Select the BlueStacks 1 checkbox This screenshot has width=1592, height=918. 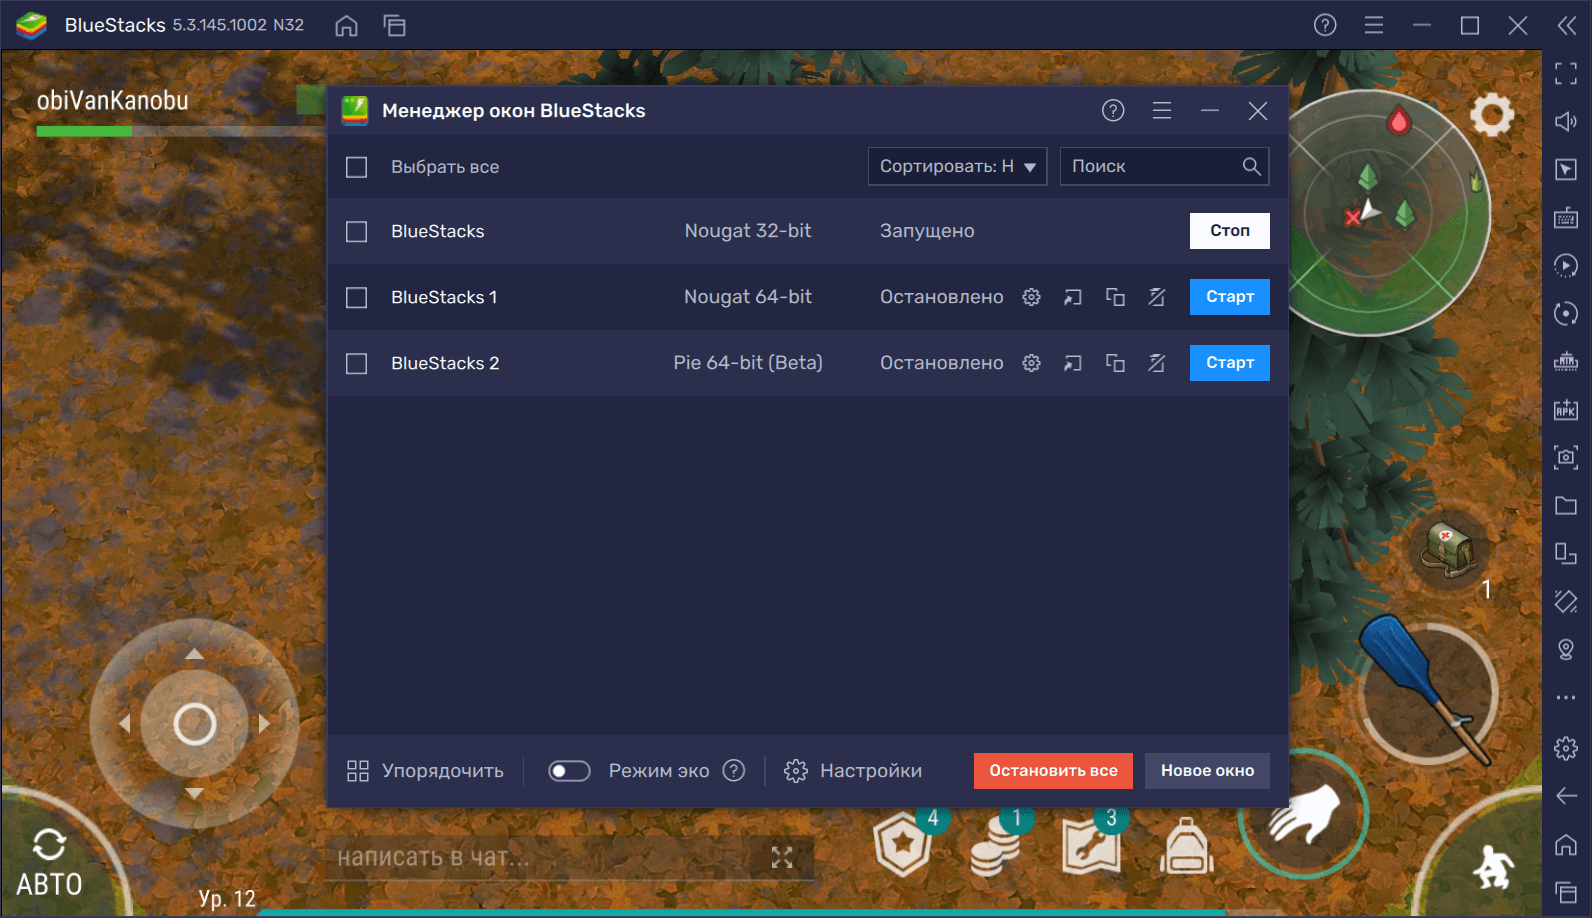coord(357,297)
